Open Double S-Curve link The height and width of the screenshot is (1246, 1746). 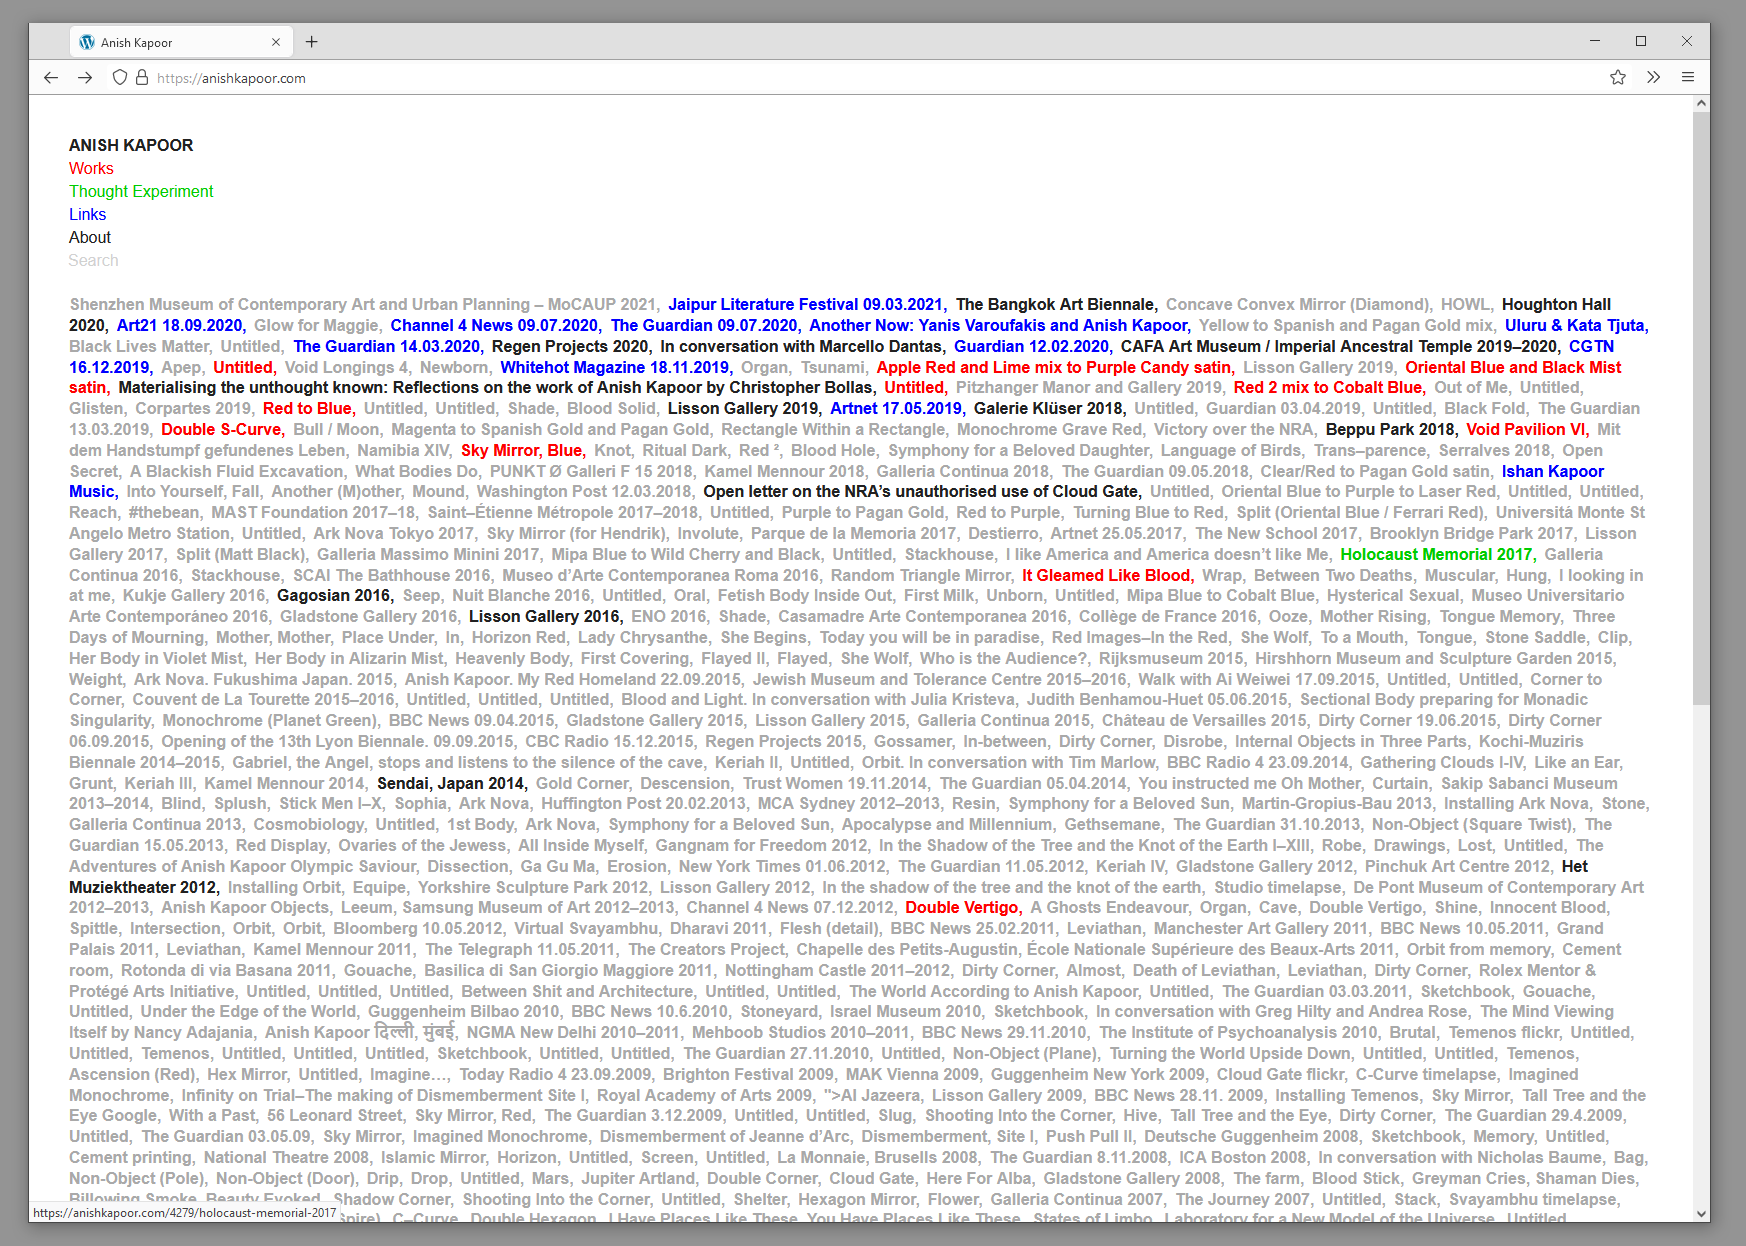[221, 429]
